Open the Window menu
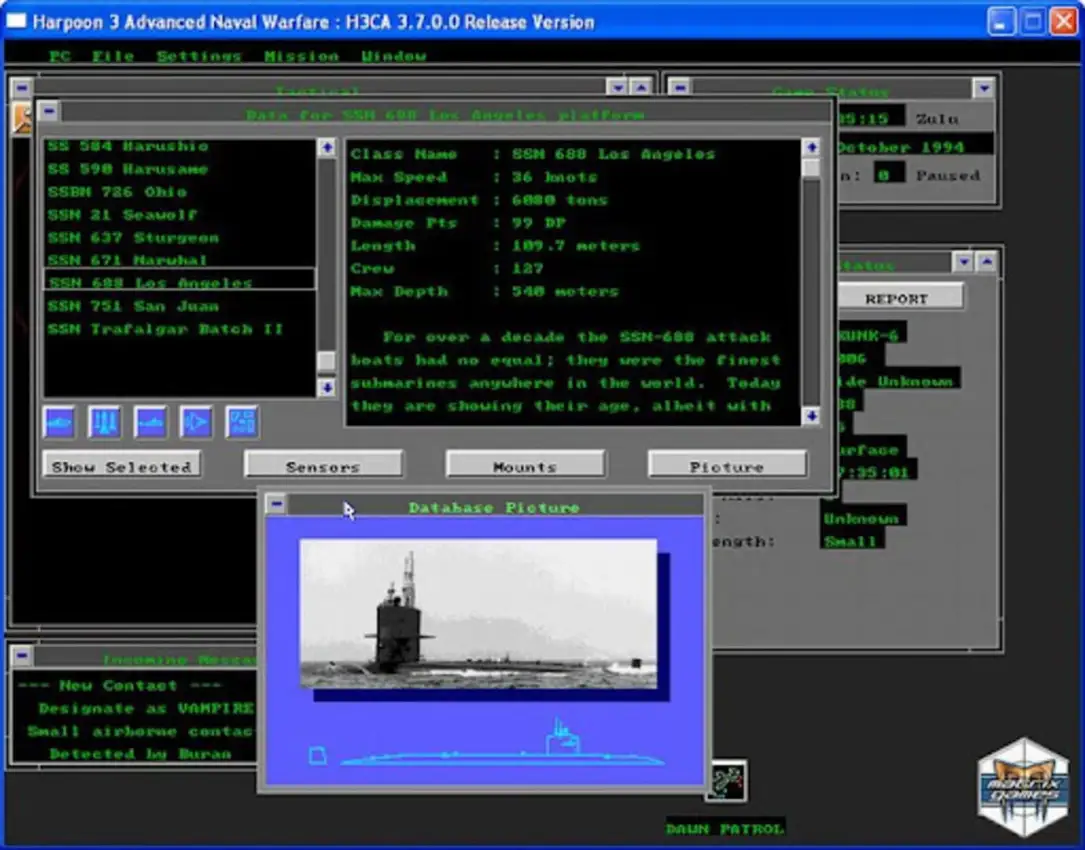 [x=394, y=56]
